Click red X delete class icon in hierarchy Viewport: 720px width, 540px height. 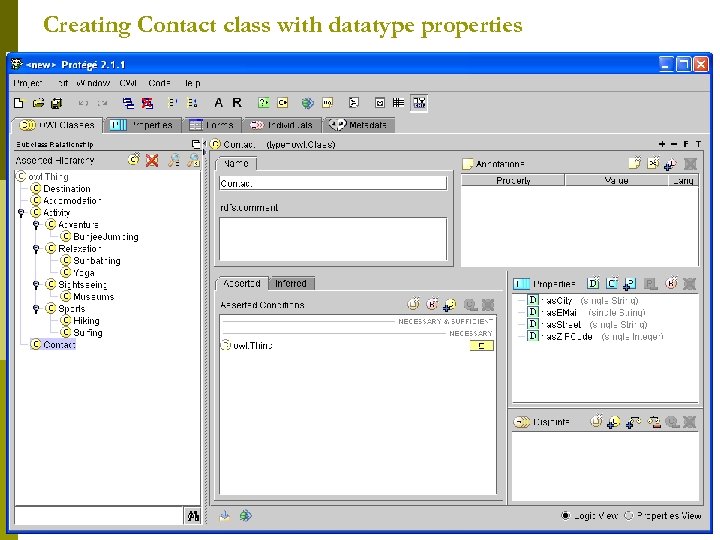tap(152, 160)
